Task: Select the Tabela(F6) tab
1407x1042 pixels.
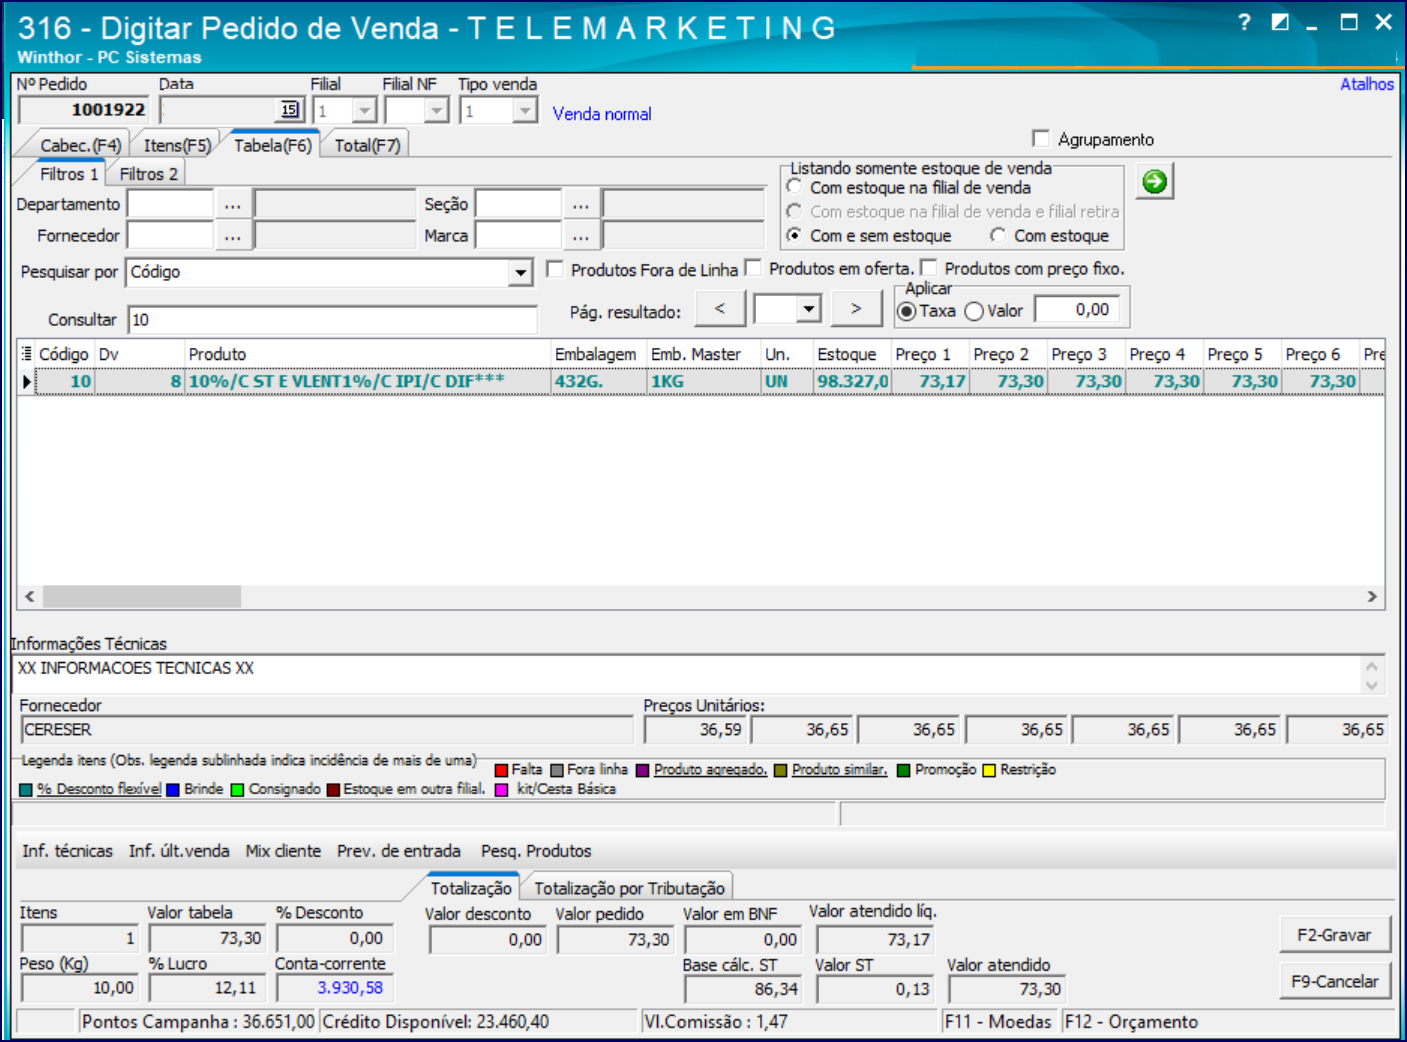Action: point(273,146)
